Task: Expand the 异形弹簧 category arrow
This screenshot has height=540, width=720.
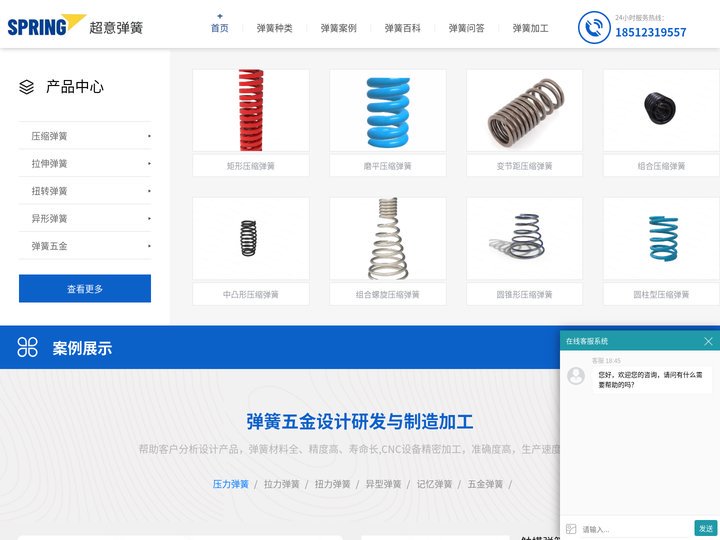Action: [149, 219]
